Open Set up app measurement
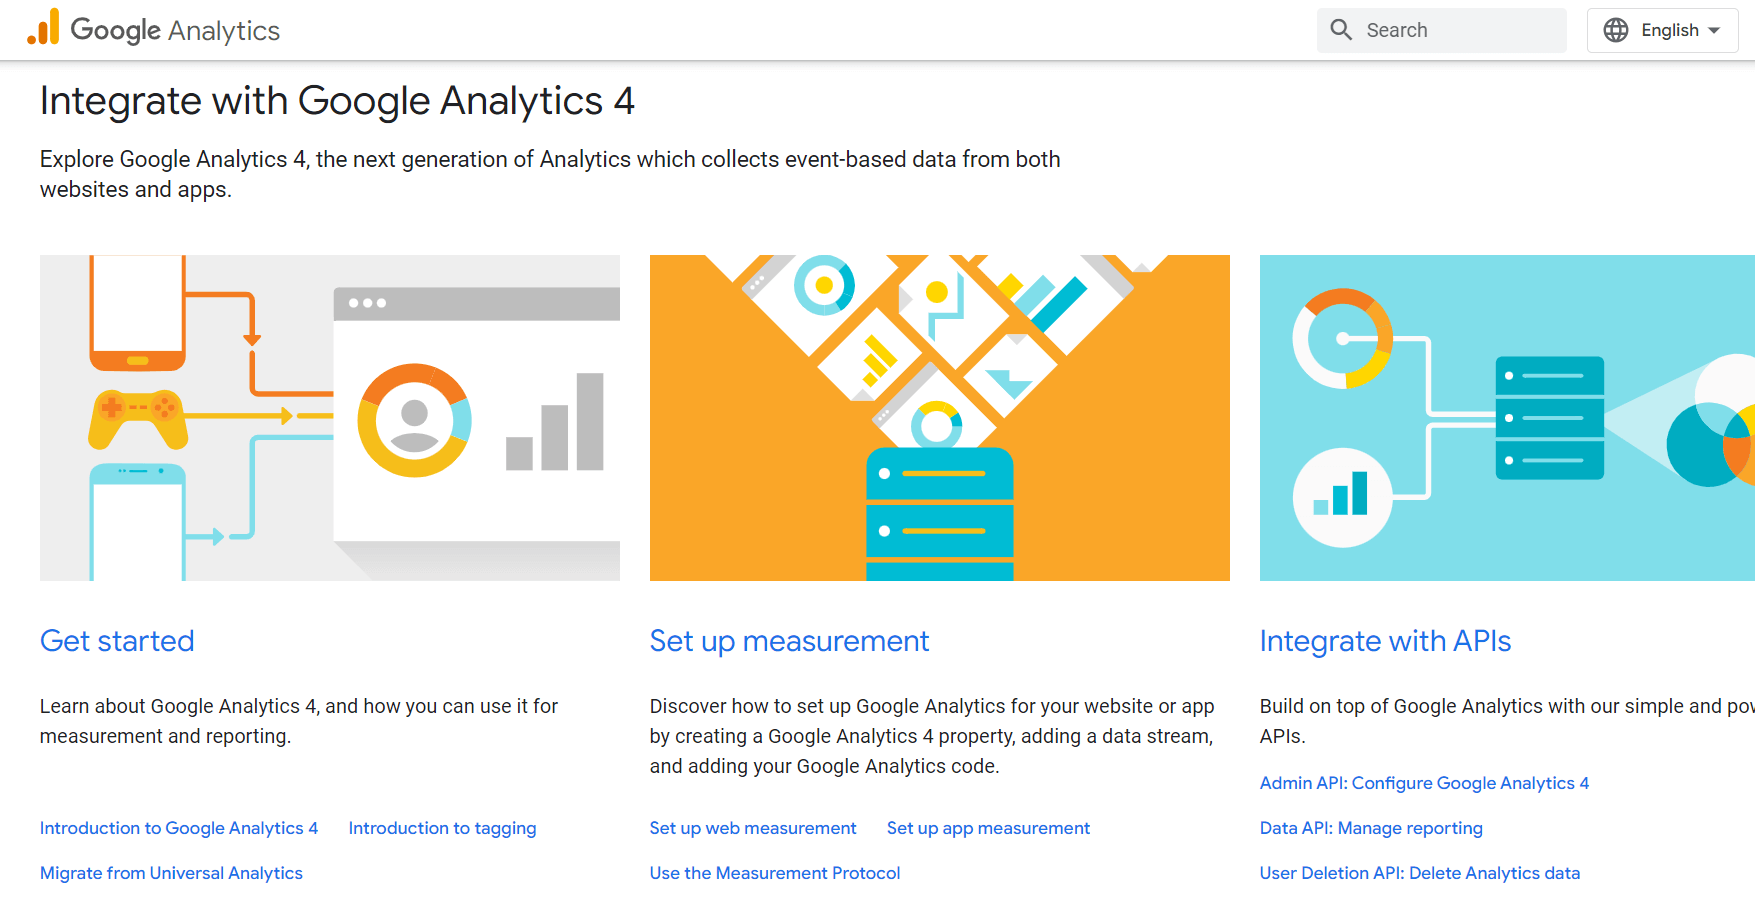 988,828
